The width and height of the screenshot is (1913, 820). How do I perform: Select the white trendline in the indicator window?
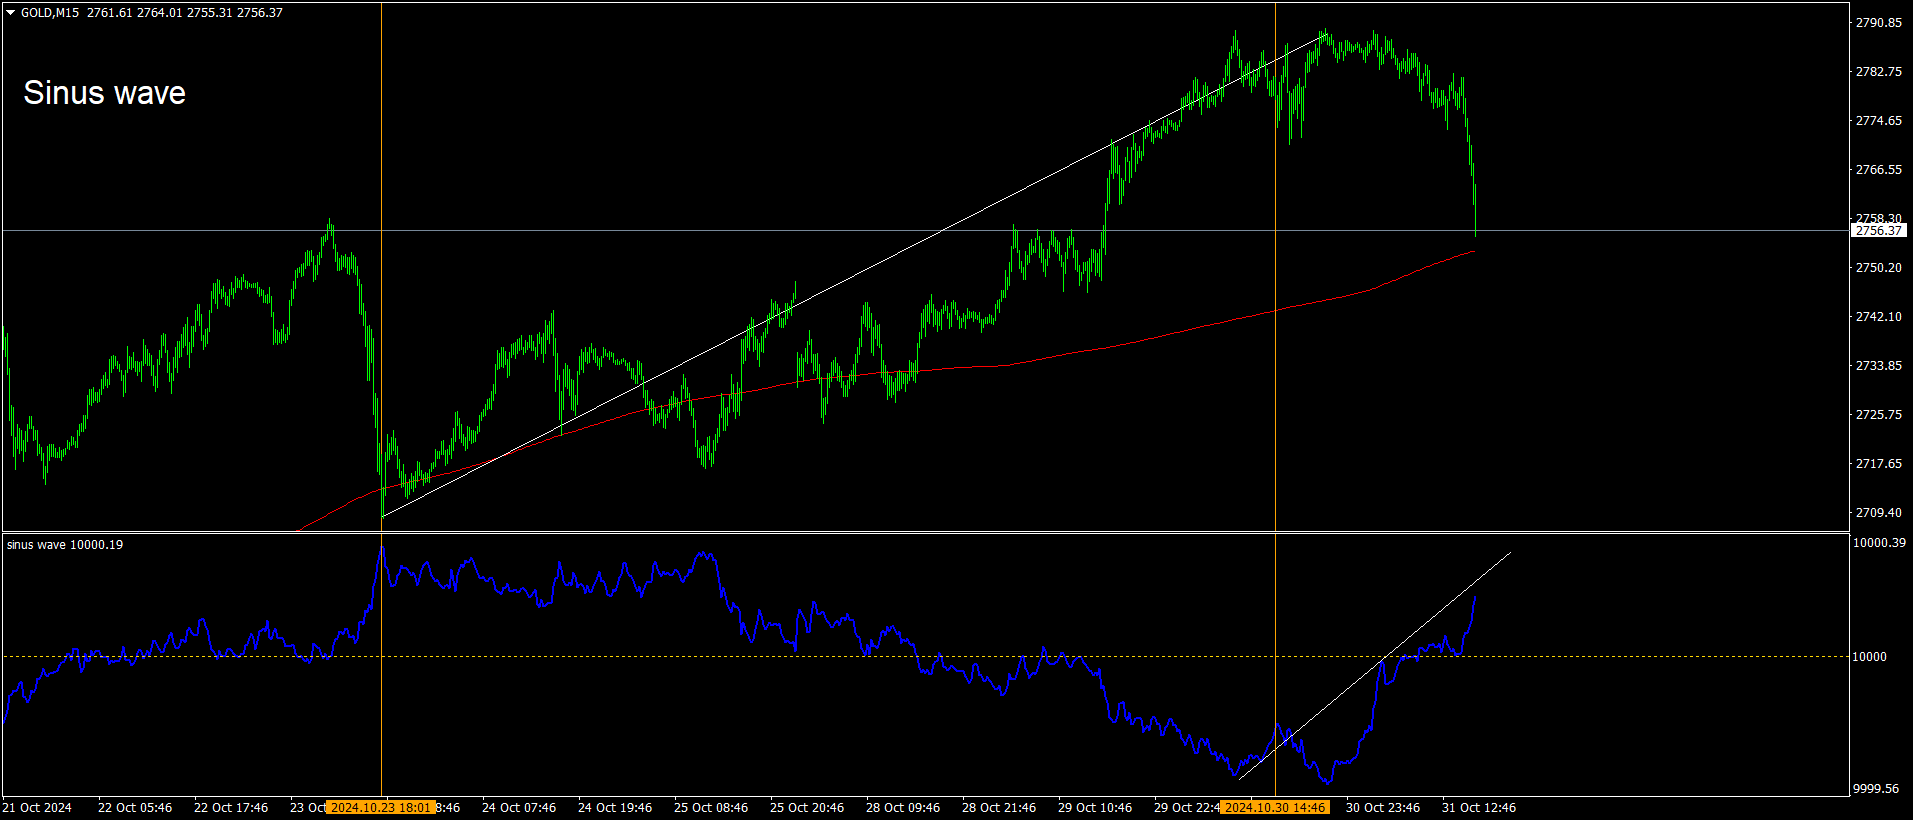1374,664
